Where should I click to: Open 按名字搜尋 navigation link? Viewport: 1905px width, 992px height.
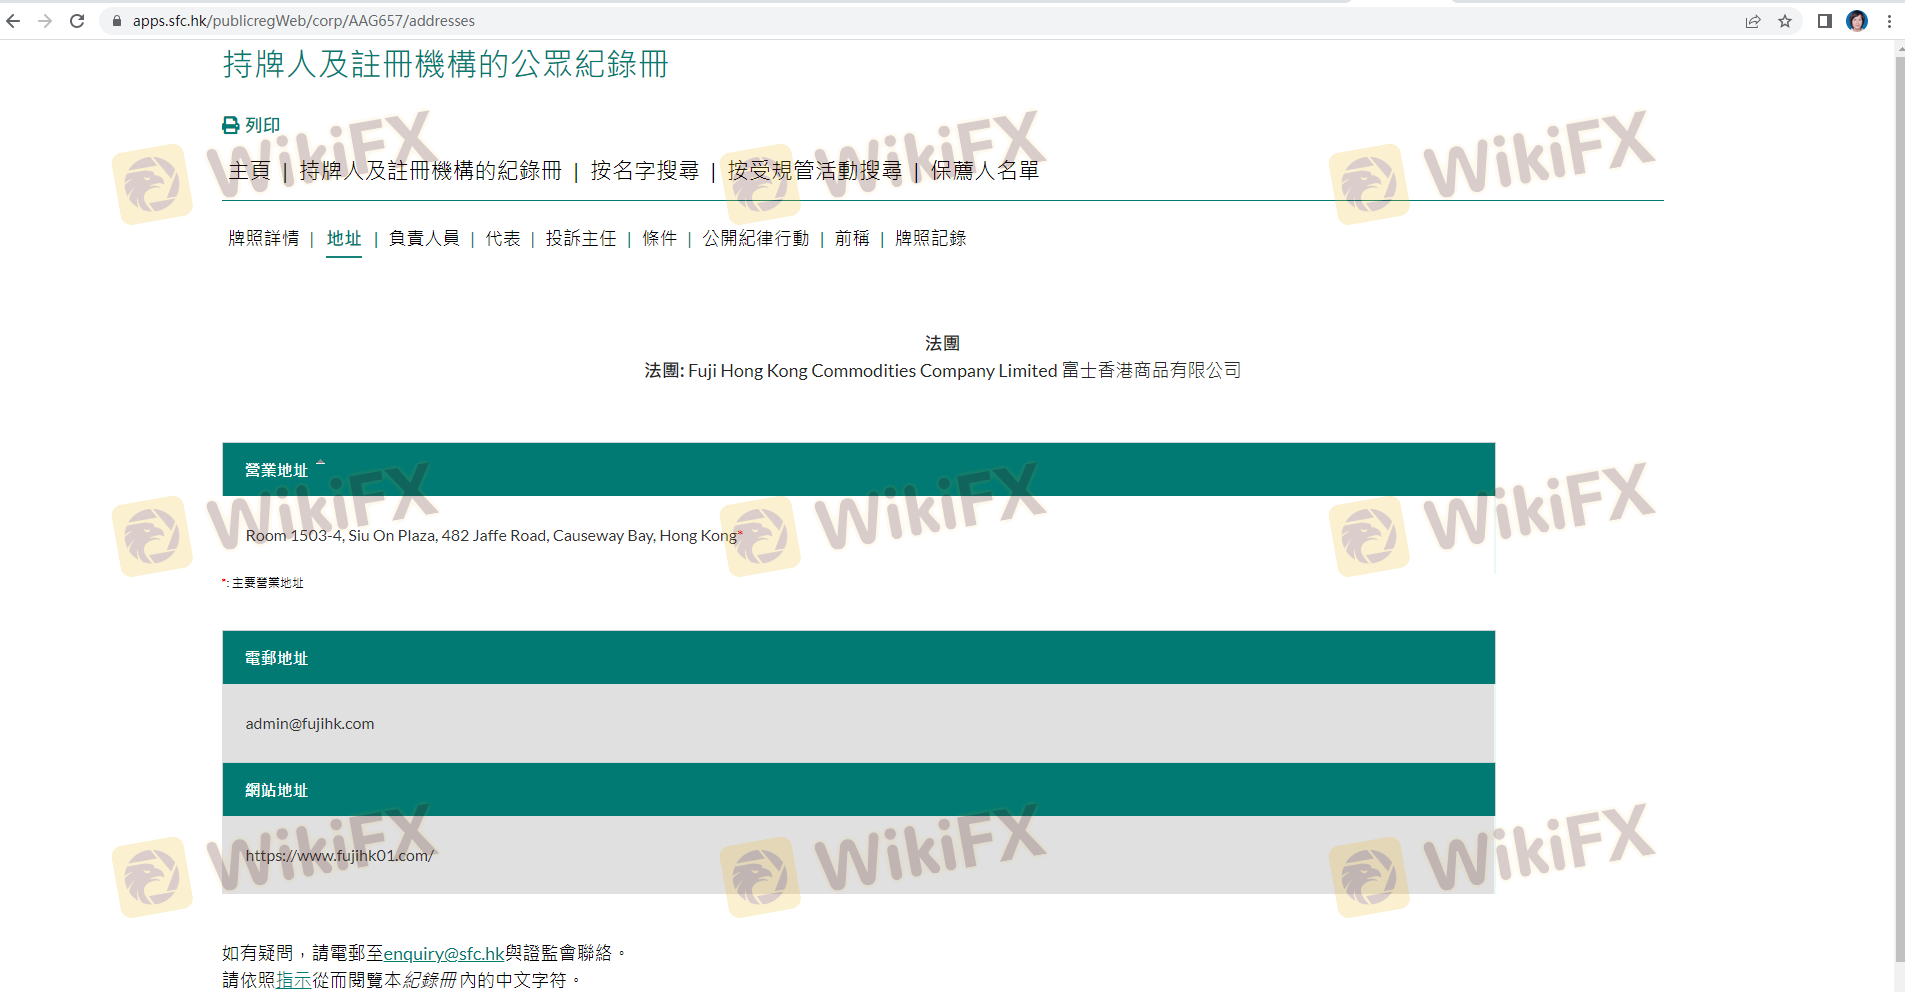click(x=644, y=171)
